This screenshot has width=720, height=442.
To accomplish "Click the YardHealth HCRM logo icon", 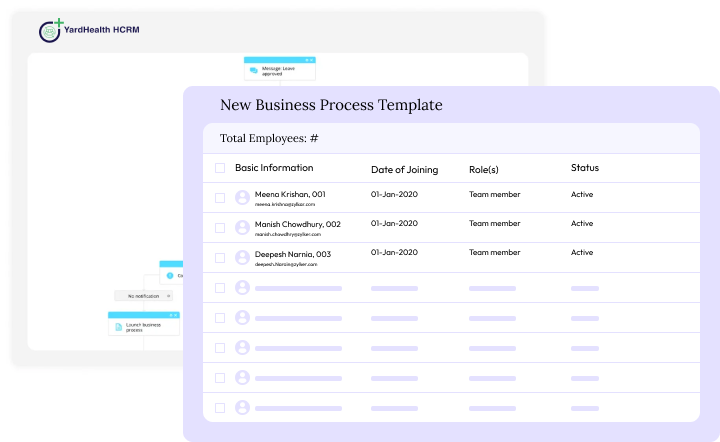I will tap(51, 31).
